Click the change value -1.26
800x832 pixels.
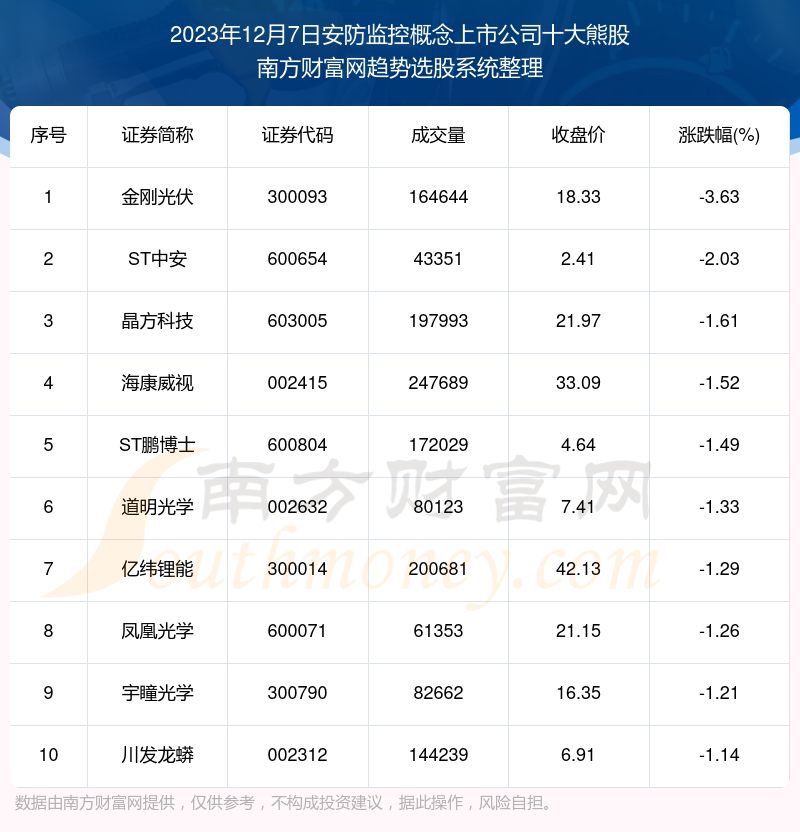click(719, 631)
